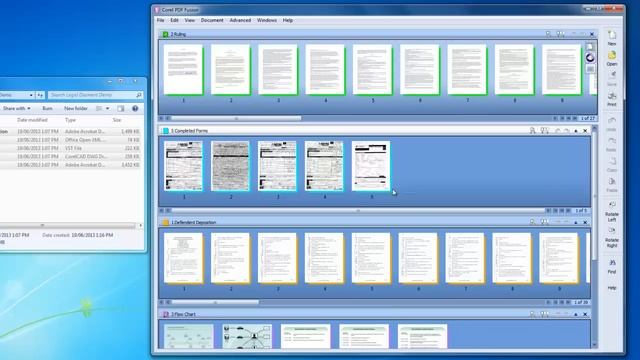Click the vertical scrollbar of the document panels
The height and width of the screenshot is (360, 640).
595,196
